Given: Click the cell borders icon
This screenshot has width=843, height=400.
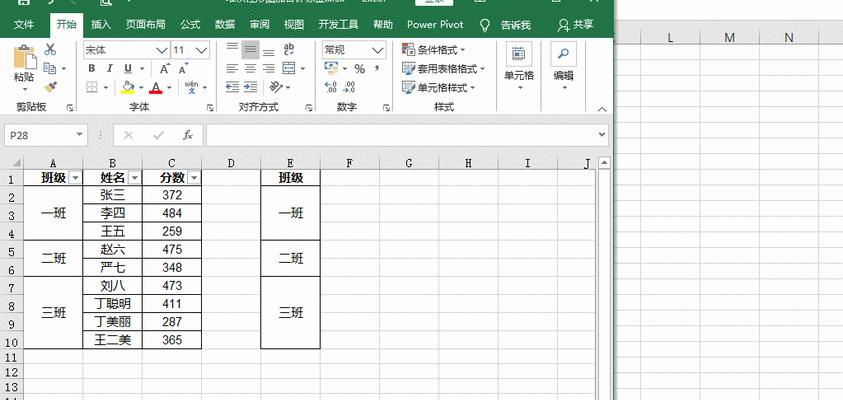Looking at the screenshot, I should pos(92,87).
